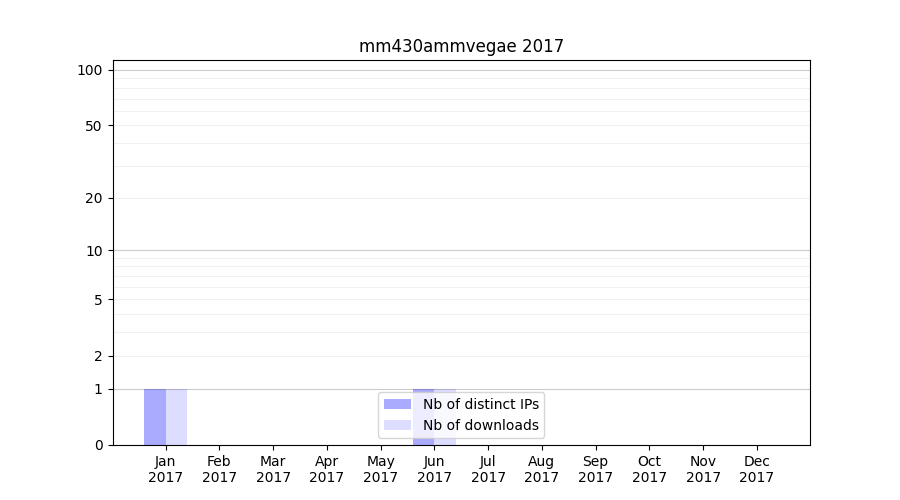Screen dimensions: 900x500
Task: Select the Aug 2017 x-axis label
Action: pyautogui.click(x=542, y=469)
